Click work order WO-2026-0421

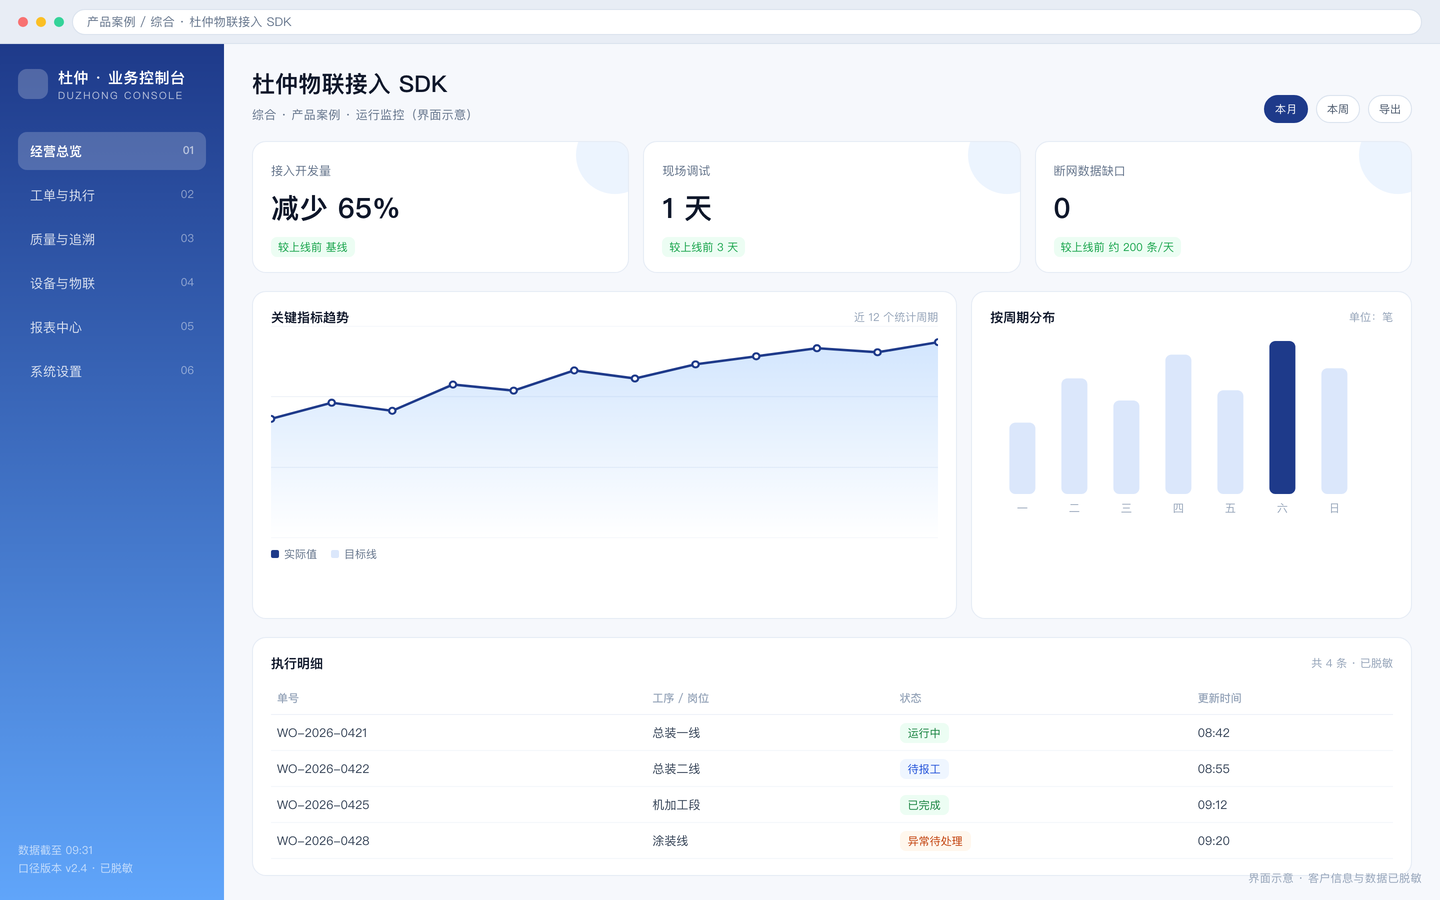pyautogui.click(x=322, y=733)
